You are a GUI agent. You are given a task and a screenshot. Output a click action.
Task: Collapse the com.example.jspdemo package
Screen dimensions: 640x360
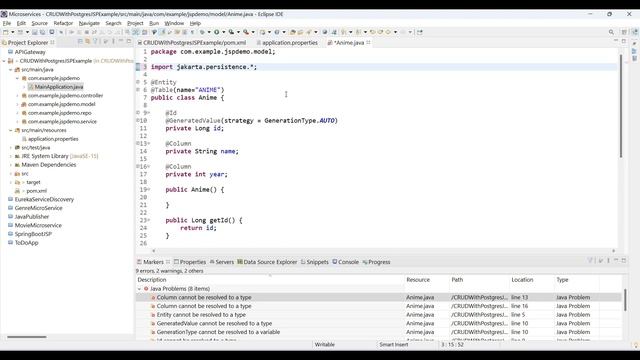(17, 78)
